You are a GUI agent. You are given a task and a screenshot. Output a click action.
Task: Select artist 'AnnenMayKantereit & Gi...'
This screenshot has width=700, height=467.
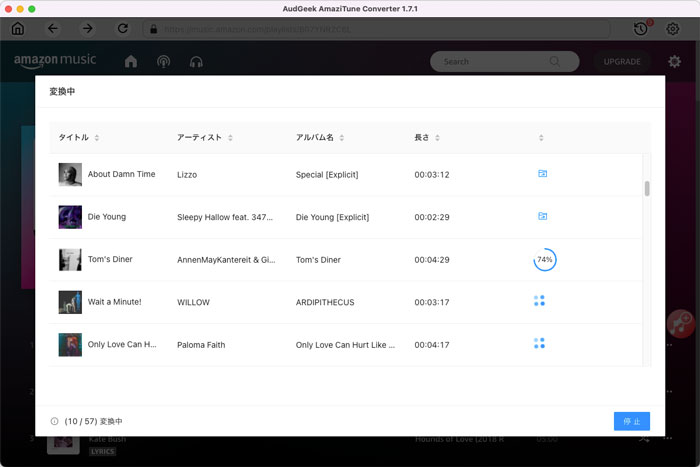click(x=226, y=260)
